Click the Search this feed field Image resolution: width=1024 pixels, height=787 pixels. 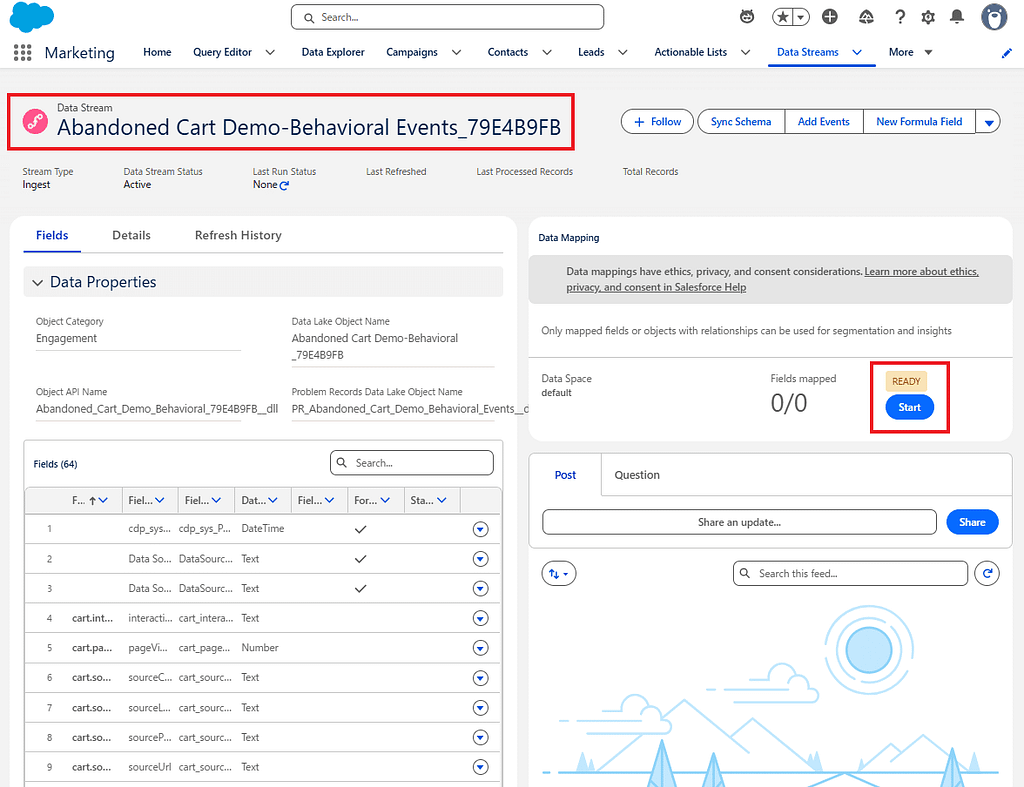pos(850,573)
